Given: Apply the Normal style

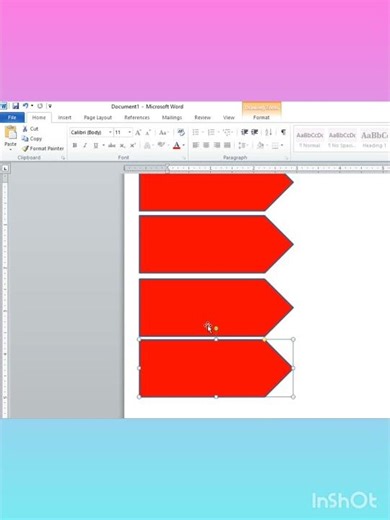Looking at the screenshot, I should (310, 140).
